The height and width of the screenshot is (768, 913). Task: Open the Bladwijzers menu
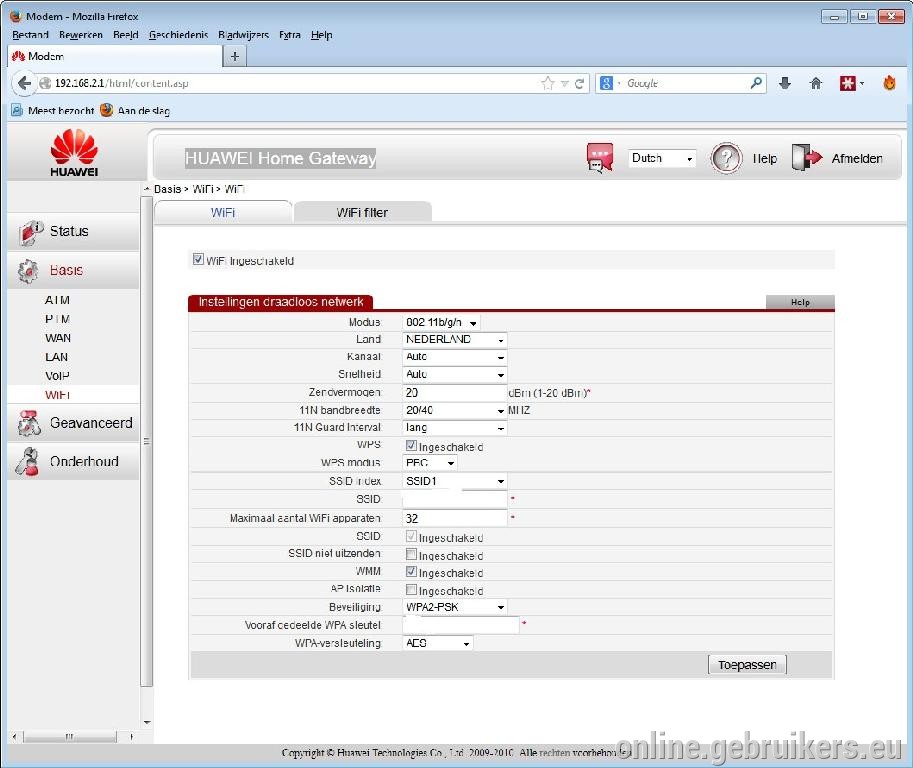click(243, 35)
